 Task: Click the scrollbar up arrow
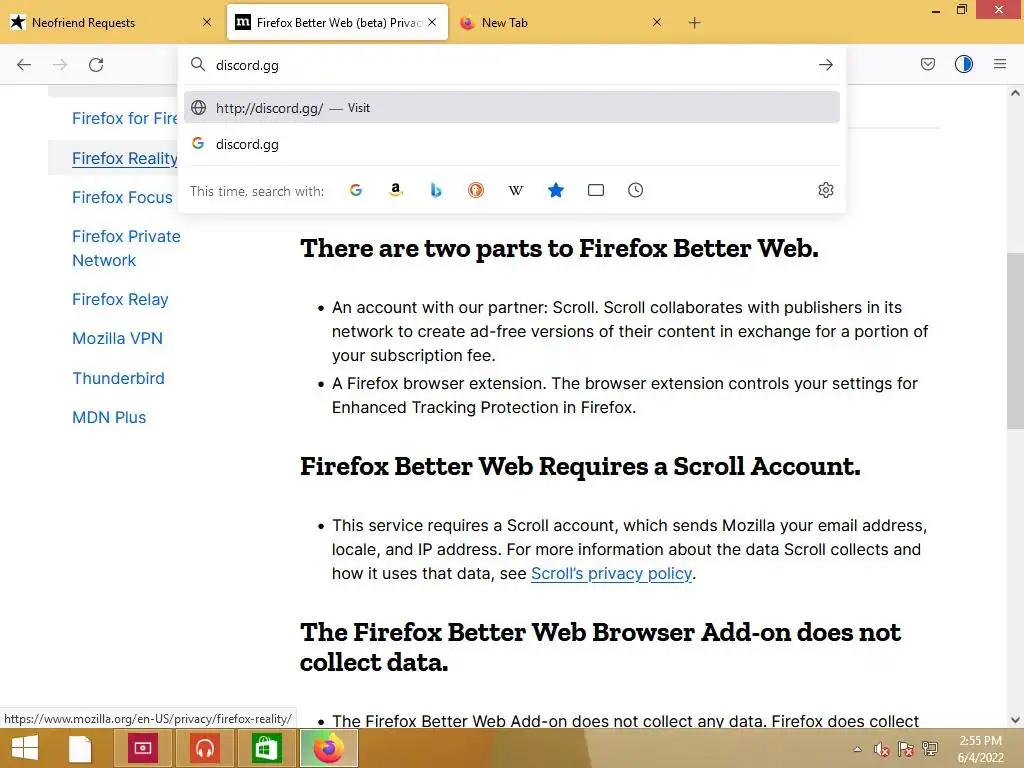[1015, 93]
